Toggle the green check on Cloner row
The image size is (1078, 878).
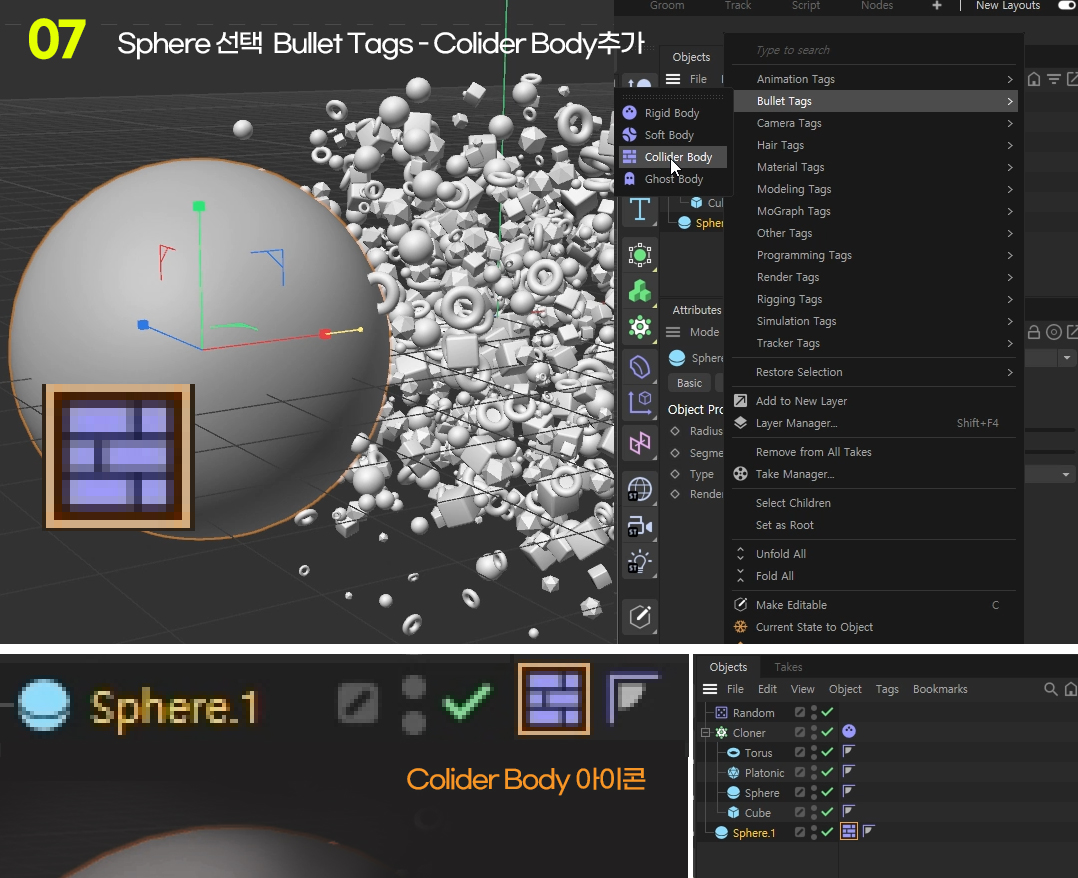tap(827, 732)
